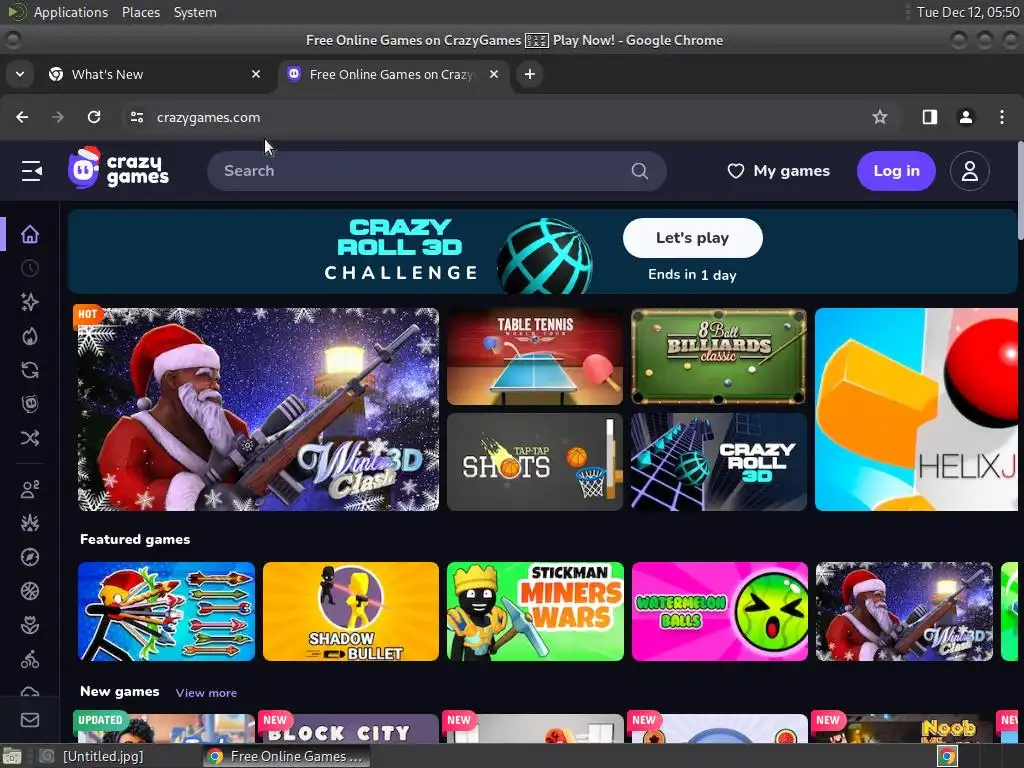
Task: Open My games link
Action: coord(778,171)
